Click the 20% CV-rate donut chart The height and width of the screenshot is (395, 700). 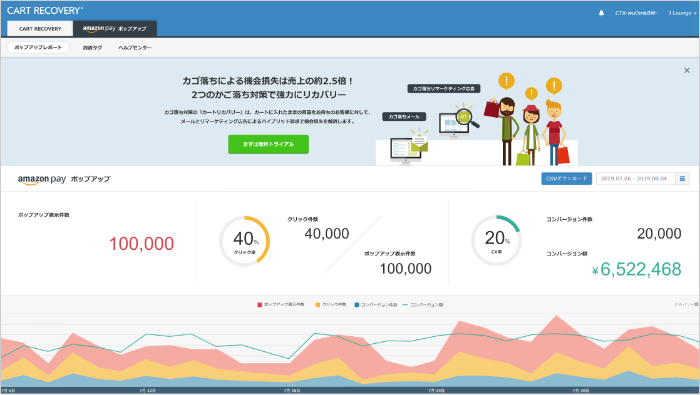[x=496, y=241]
